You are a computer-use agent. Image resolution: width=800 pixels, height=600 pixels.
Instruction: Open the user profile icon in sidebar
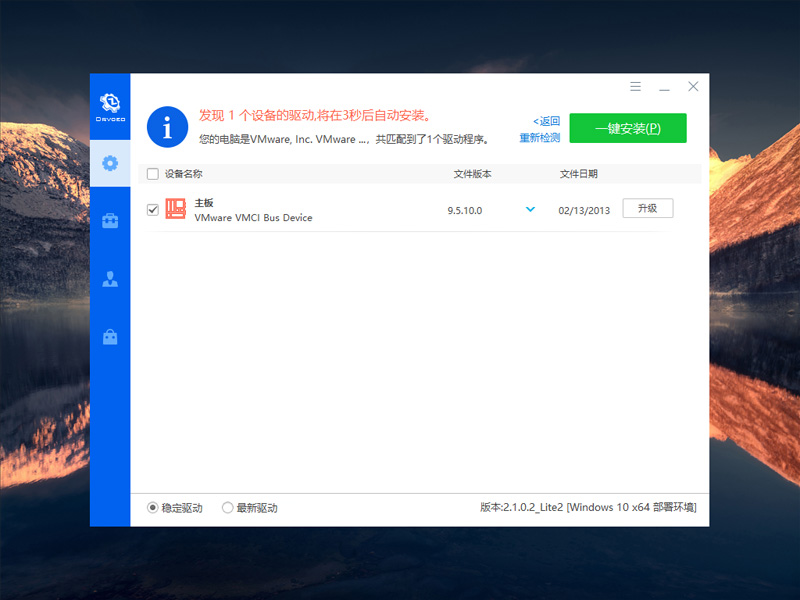(x=110, y=279)
